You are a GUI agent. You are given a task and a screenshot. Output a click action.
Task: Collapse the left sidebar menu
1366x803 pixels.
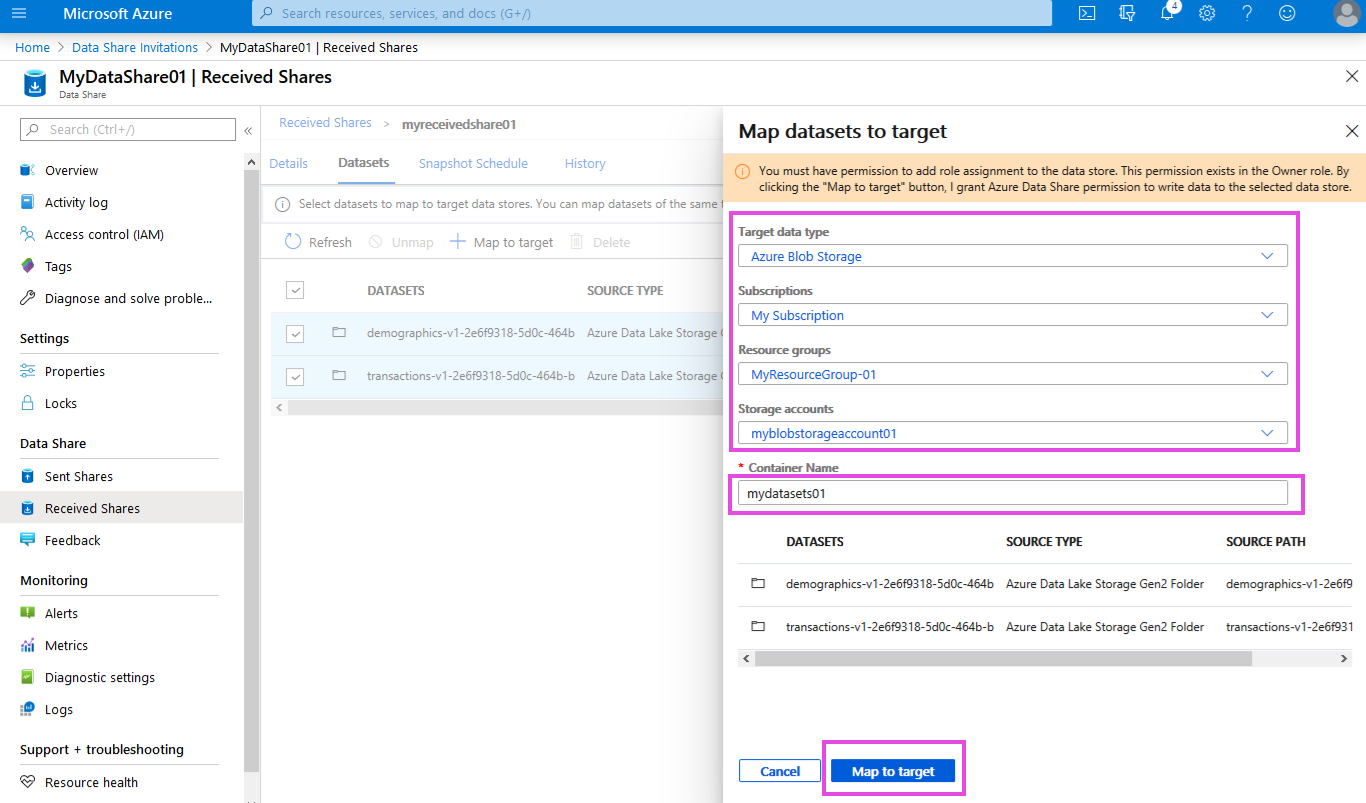pos(248,130)
